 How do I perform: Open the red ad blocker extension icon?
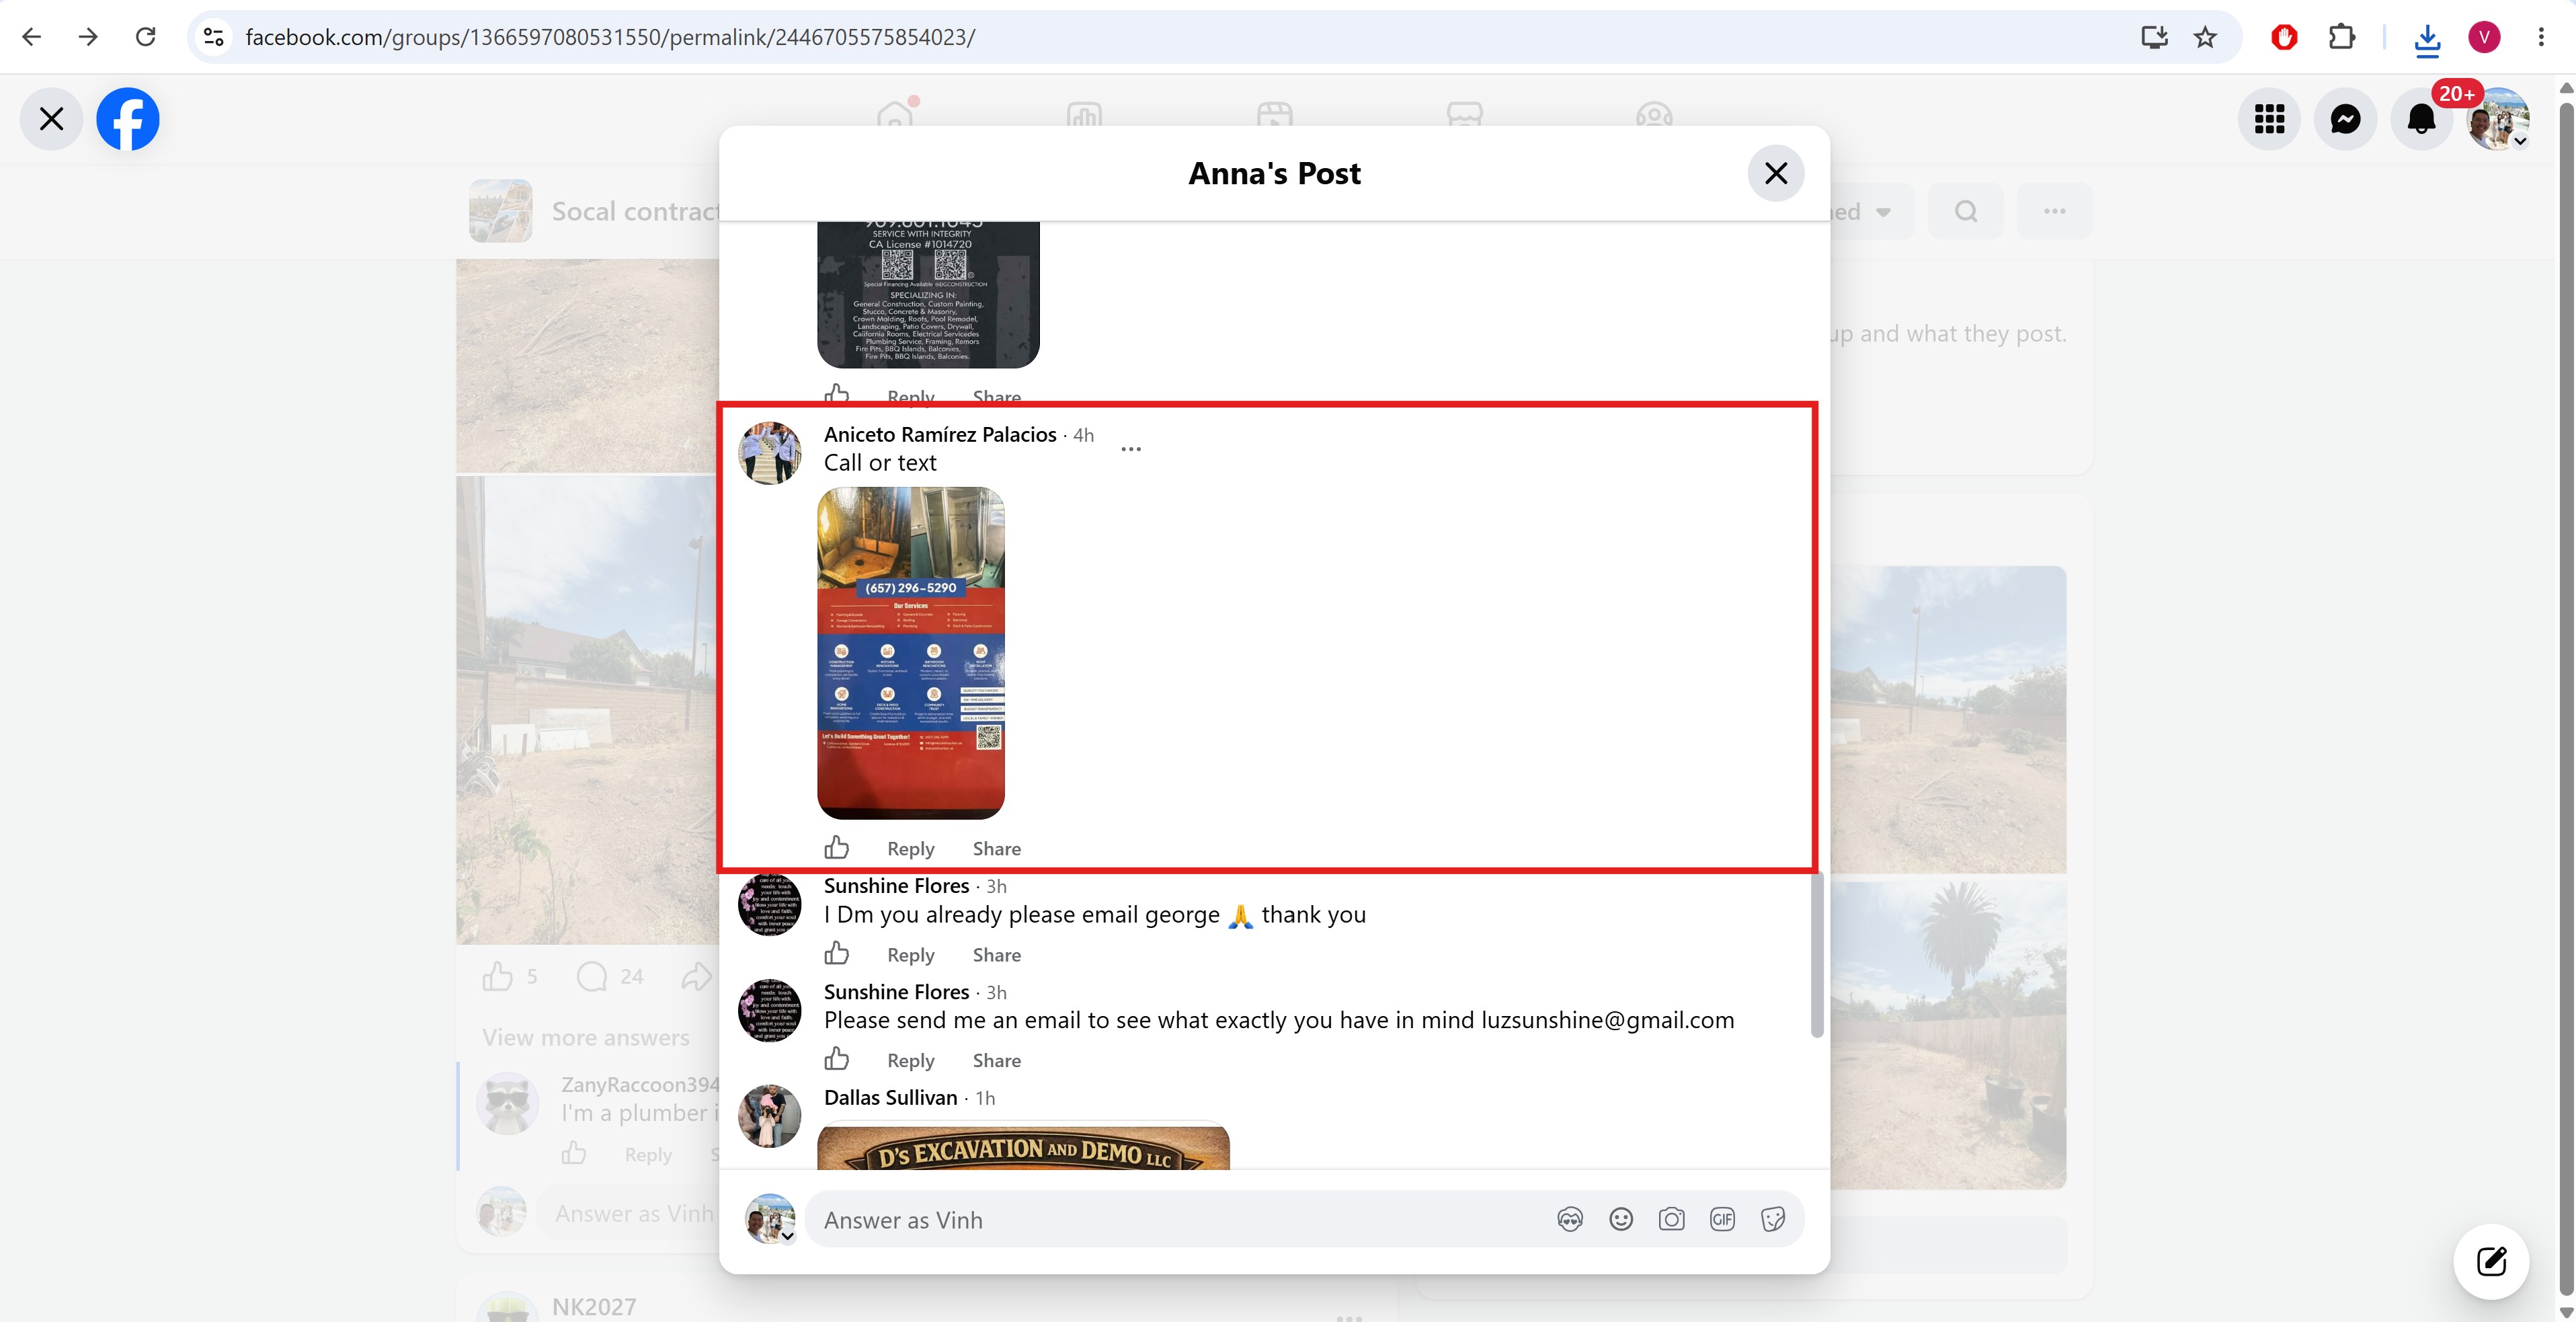point(2284,37)
